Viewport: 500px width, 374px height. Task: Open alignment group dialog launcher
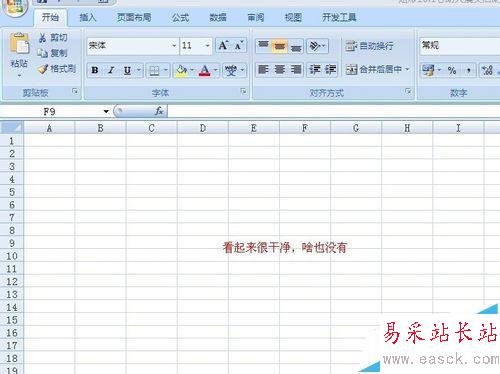pyautogui.click(x=408, y=91)
